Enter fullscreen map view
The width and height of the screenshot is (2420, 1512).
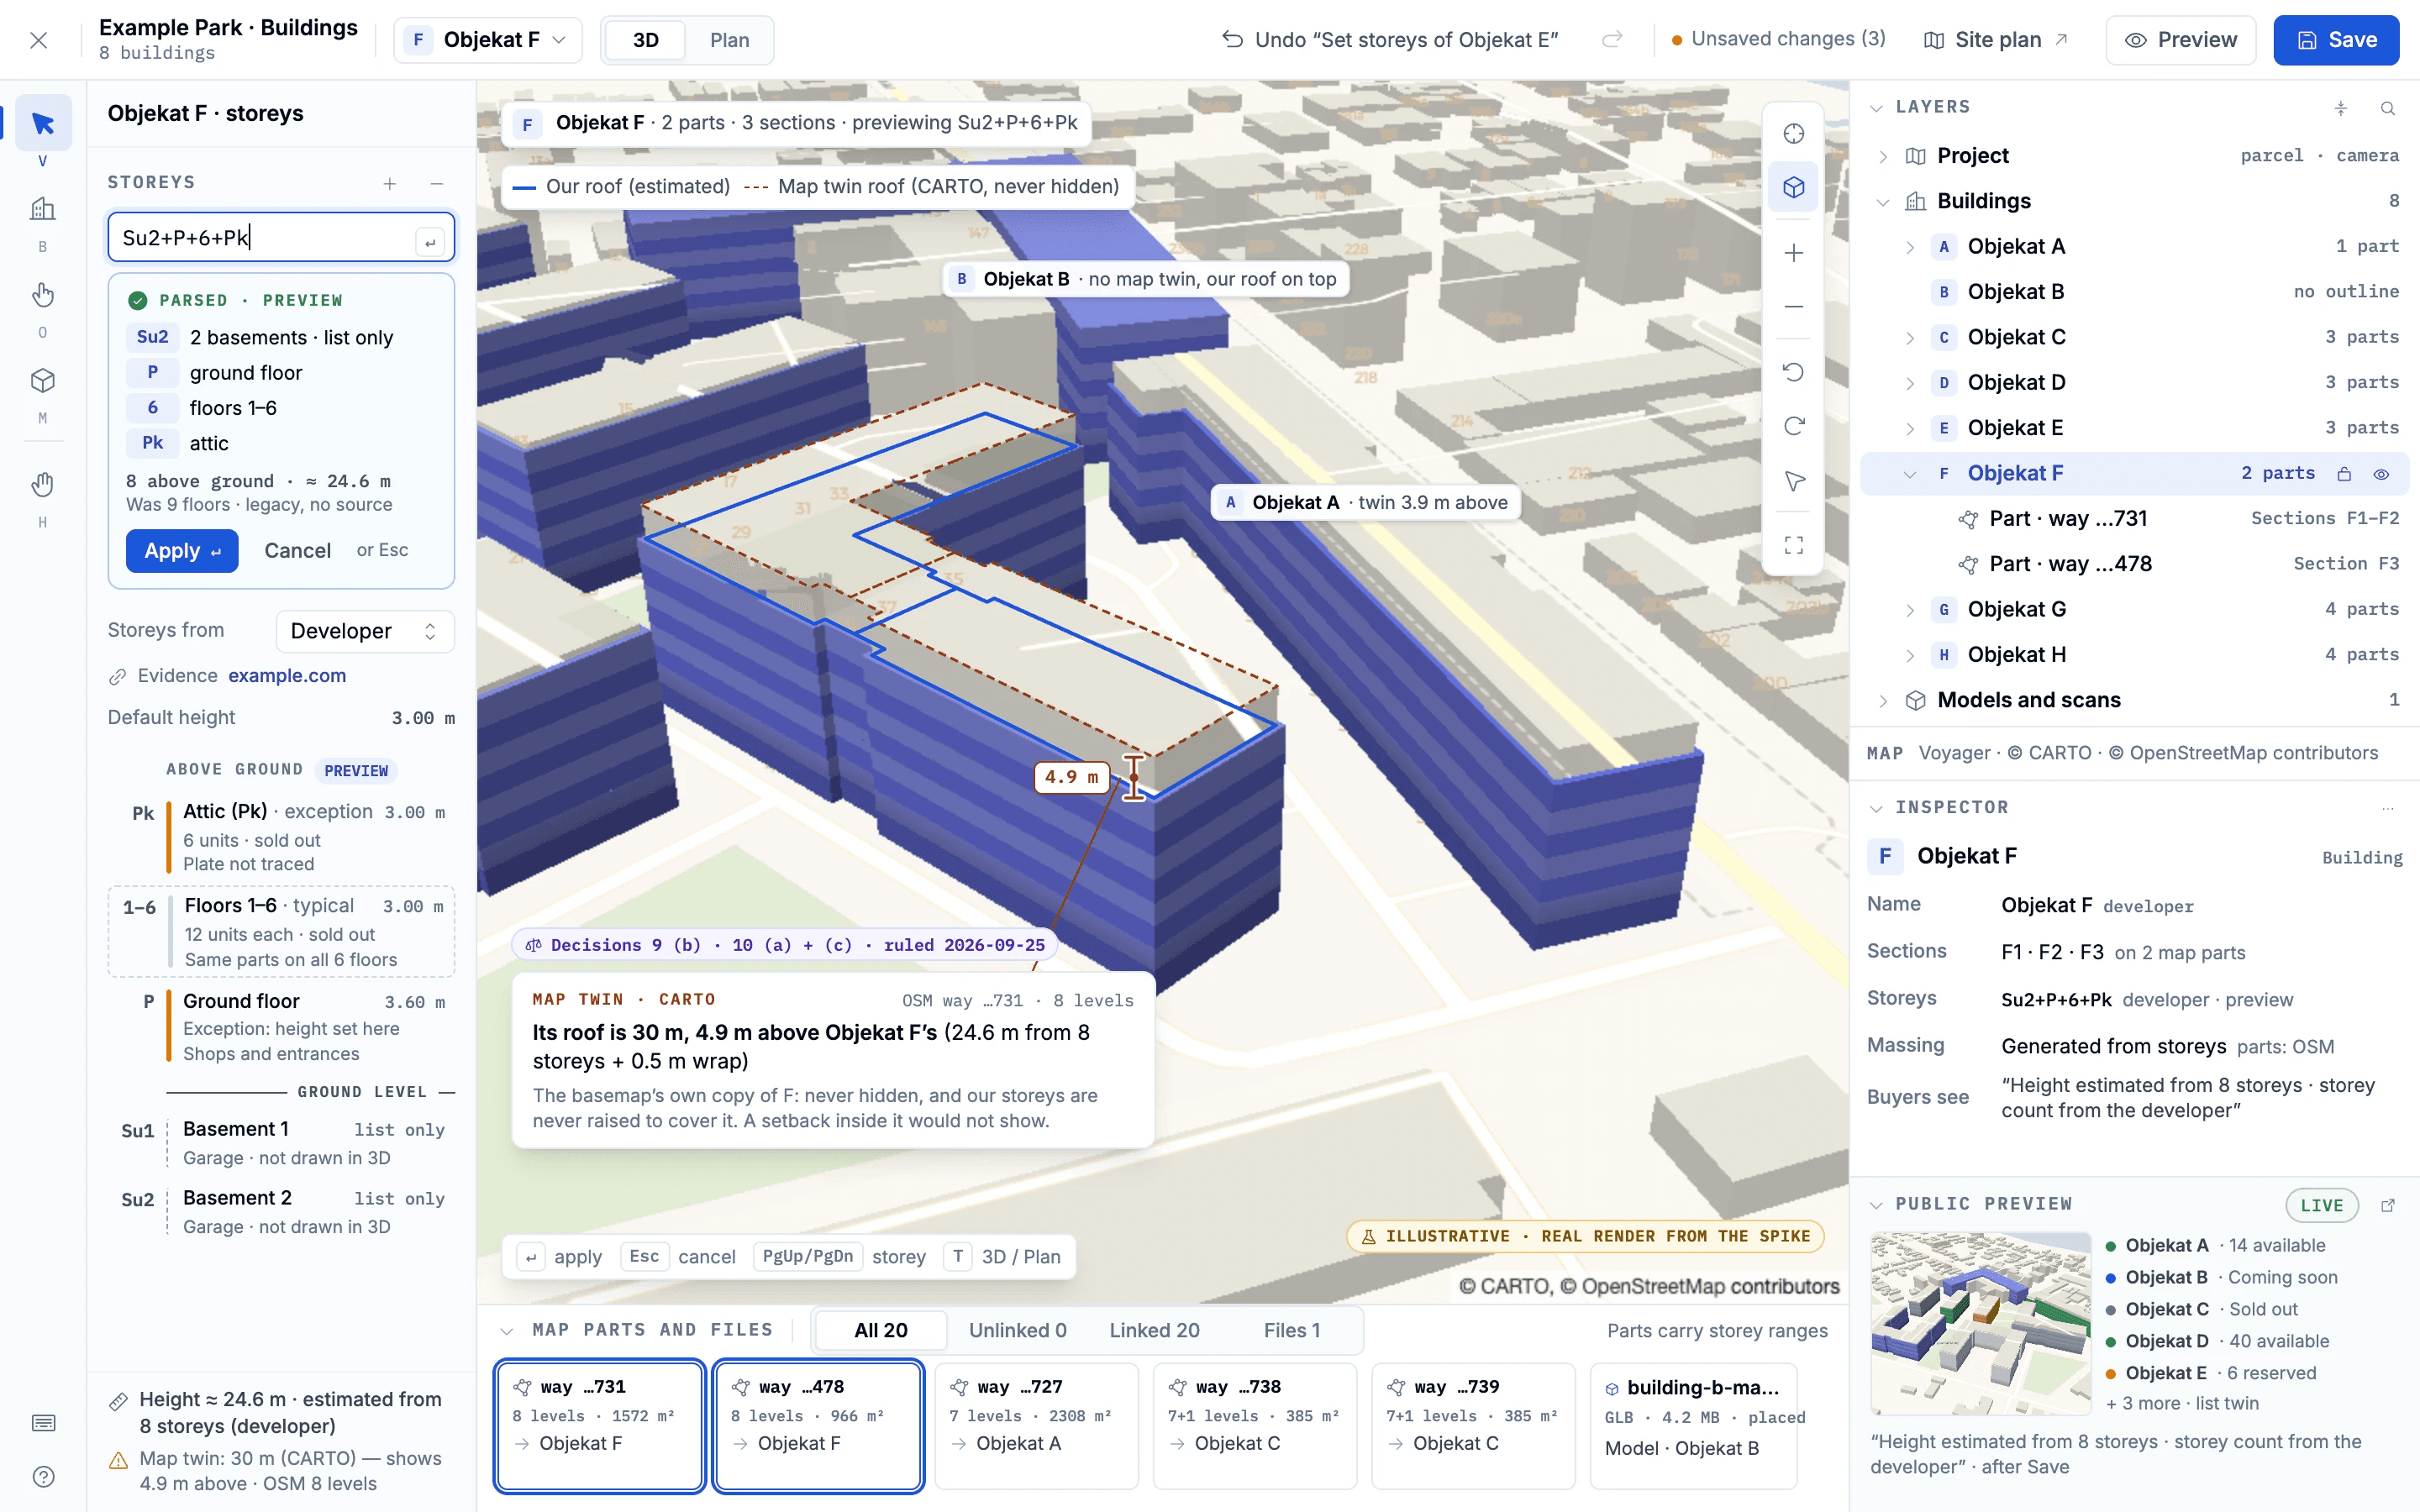[x=1794, y=545]
